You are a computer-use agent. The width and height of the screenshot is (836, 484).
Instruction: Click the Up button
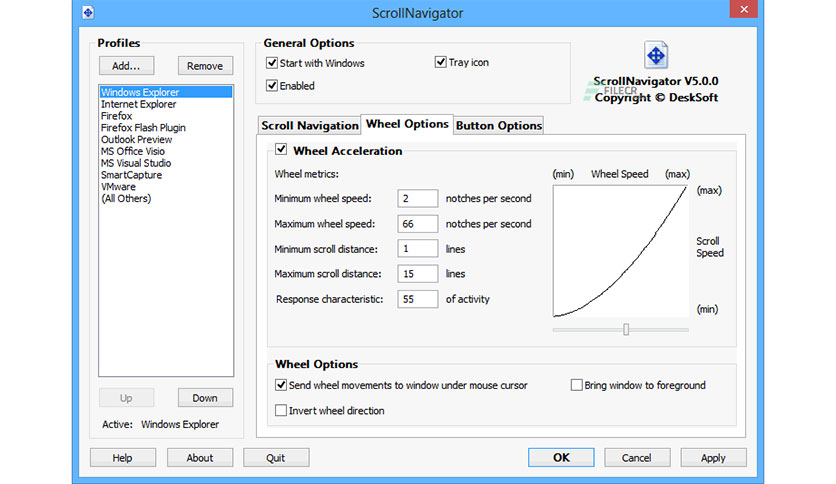pos(126,398)
